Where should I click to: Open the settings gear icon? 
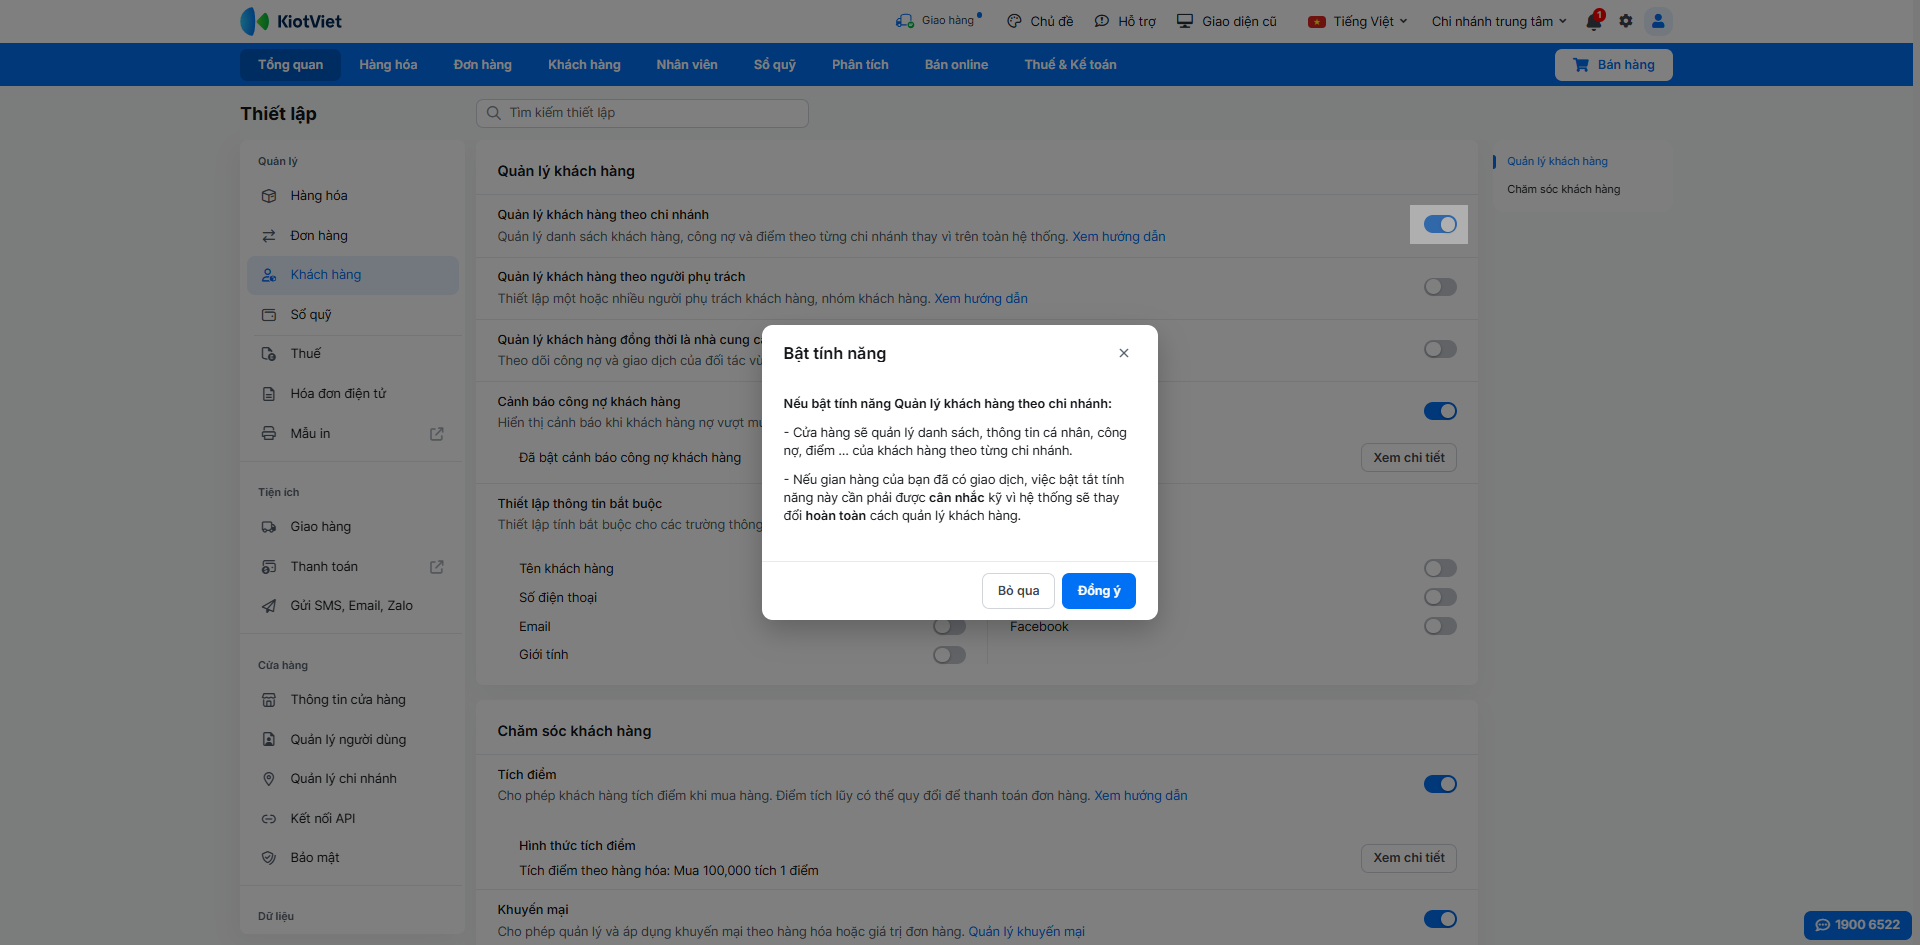(1626, 21)
